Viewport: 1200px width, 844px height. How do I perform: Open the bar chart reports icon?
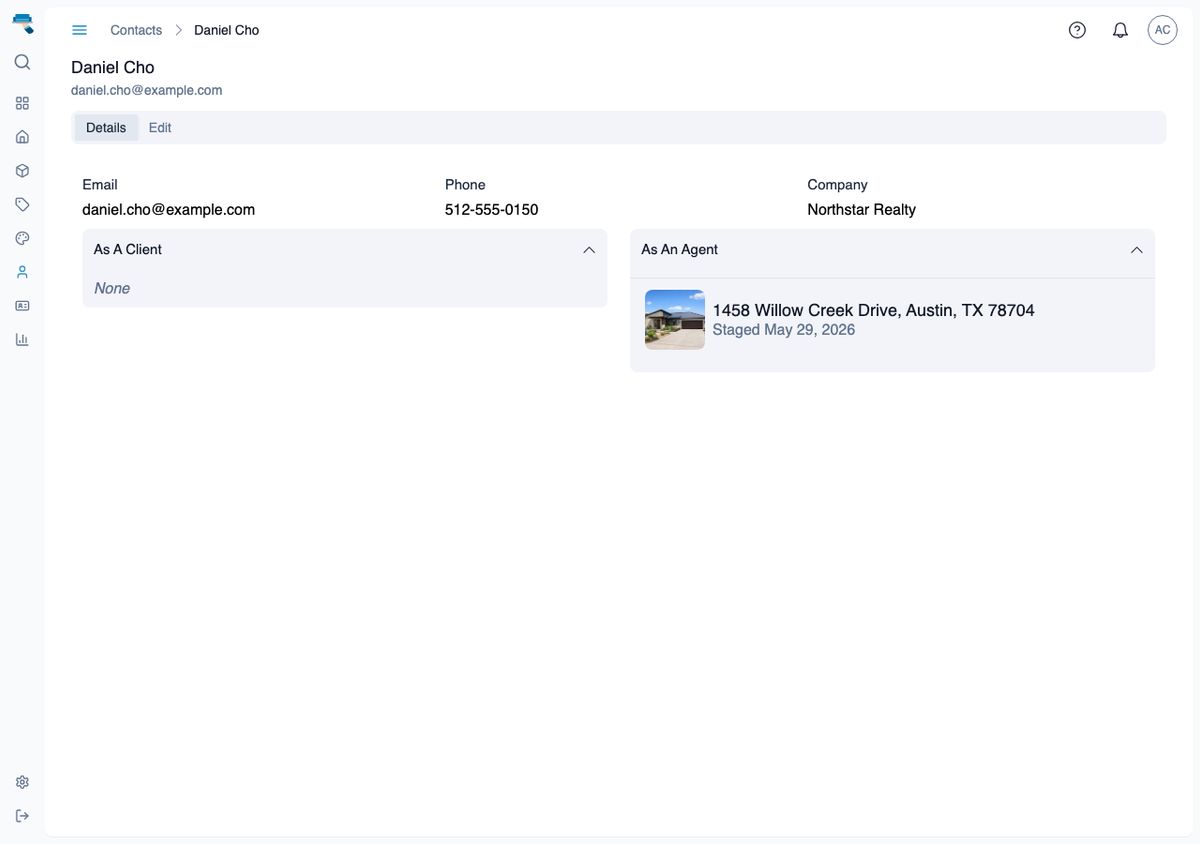[x=22, y=339]
